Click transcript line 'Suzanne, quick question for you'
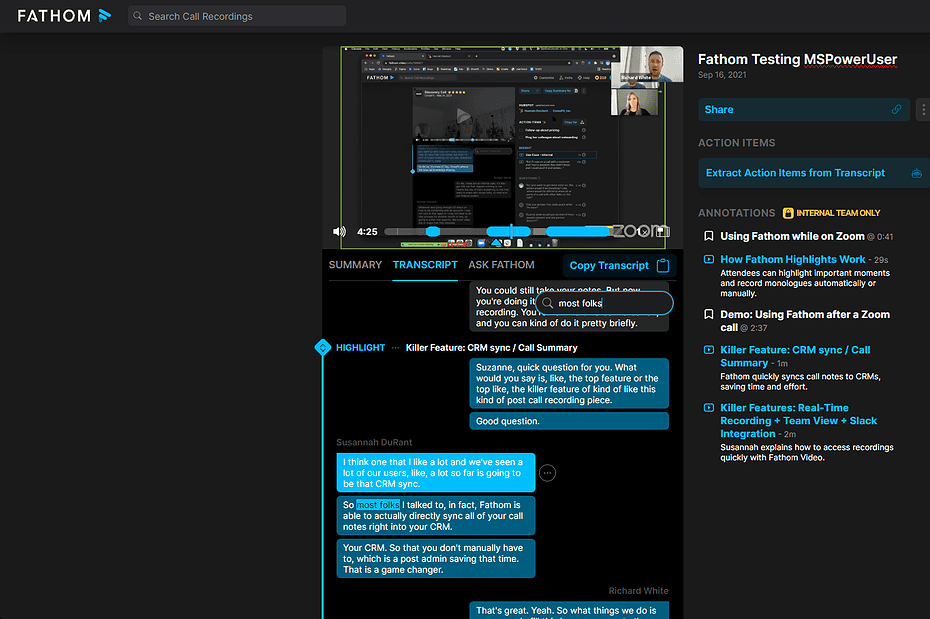Image resolution: width=930 pixels, height=619 pixels. (x=569, y=384)
